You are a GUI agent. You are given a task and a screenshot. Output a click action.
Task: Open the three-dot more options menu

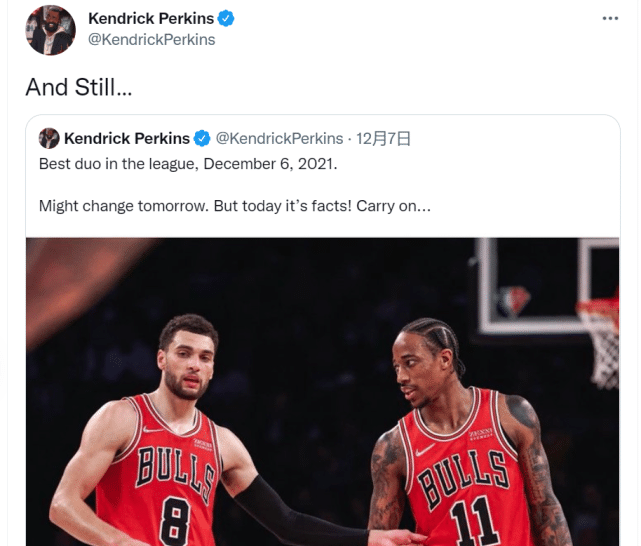point(610,18)
